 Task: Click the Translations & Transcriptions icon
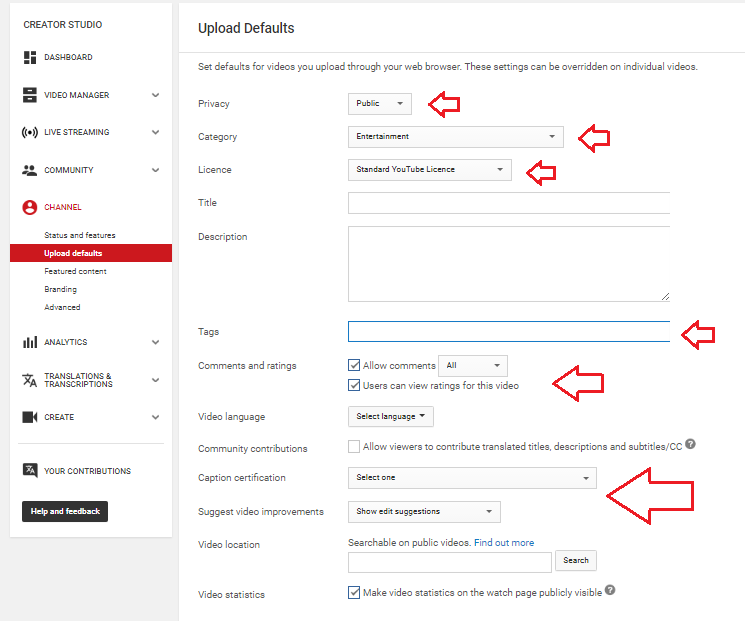point(29,380)
